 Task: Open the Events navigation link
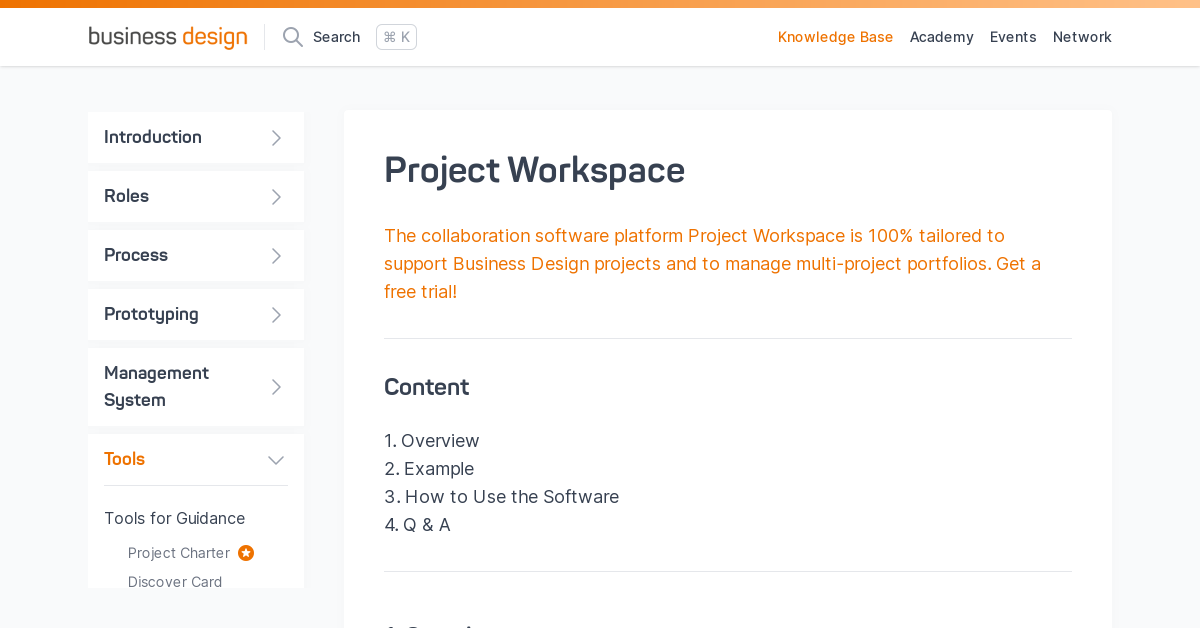1013,37
